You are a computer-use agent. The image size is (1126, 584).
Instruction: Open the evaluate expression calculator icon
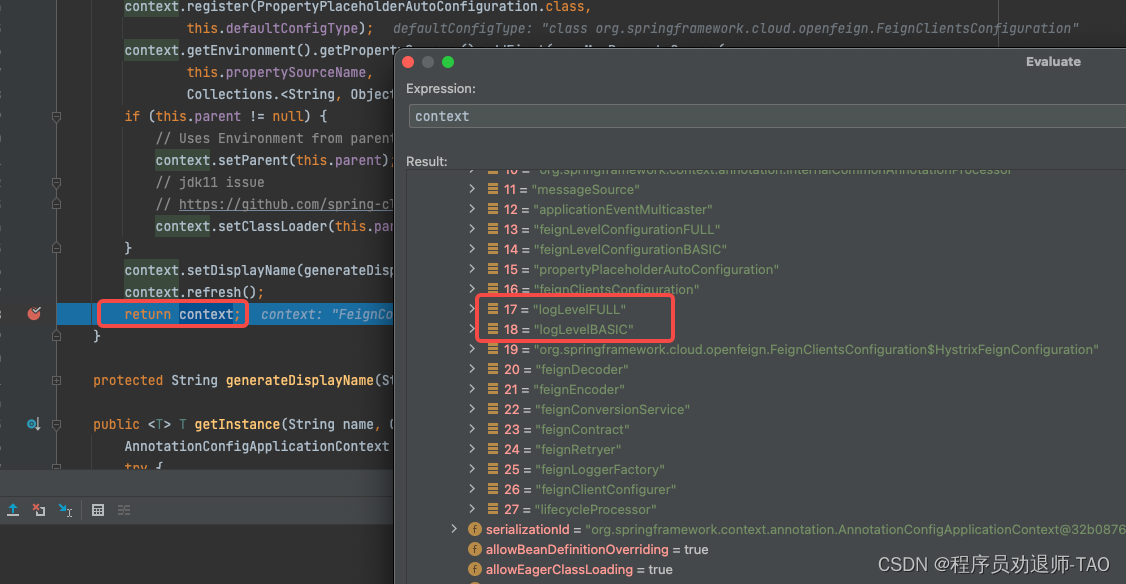pos(98,510)
